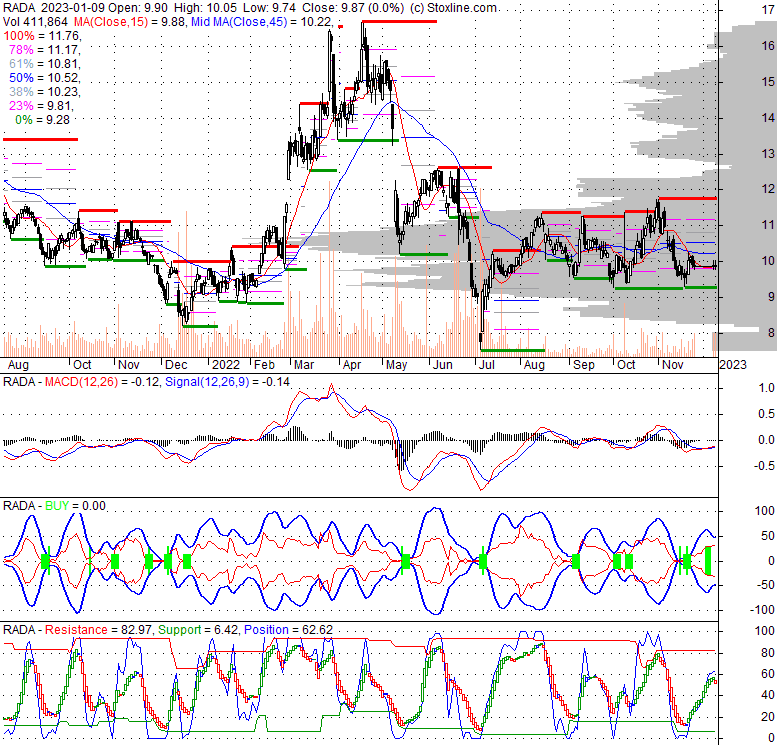This screenshot has height=746, width=778.
Task: Click the 2022 year label on the time axis
Action: [x=226, y=365]
